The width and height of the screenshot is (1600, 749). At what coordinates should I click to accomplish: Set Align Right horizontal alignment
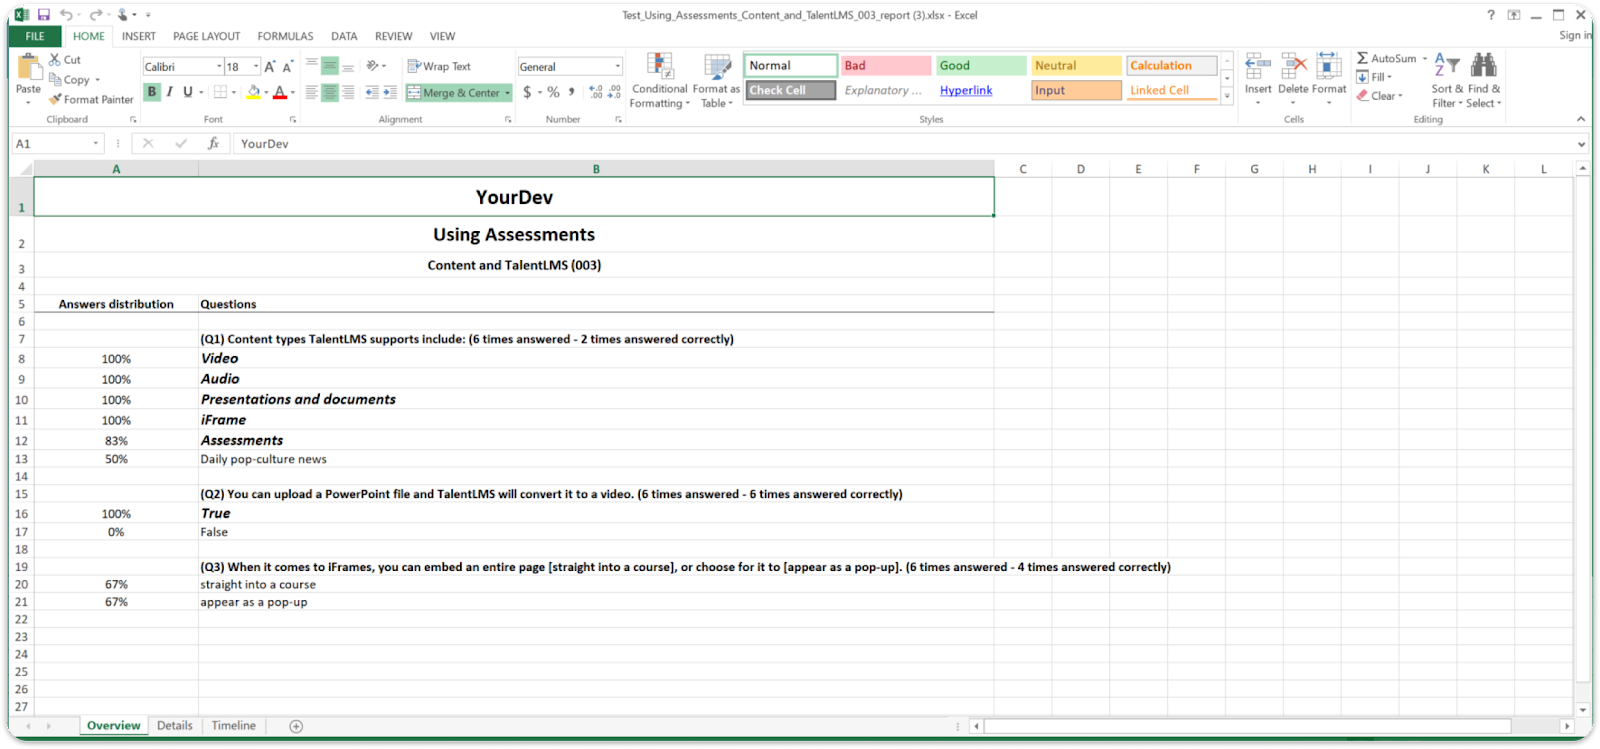(348, 92)
